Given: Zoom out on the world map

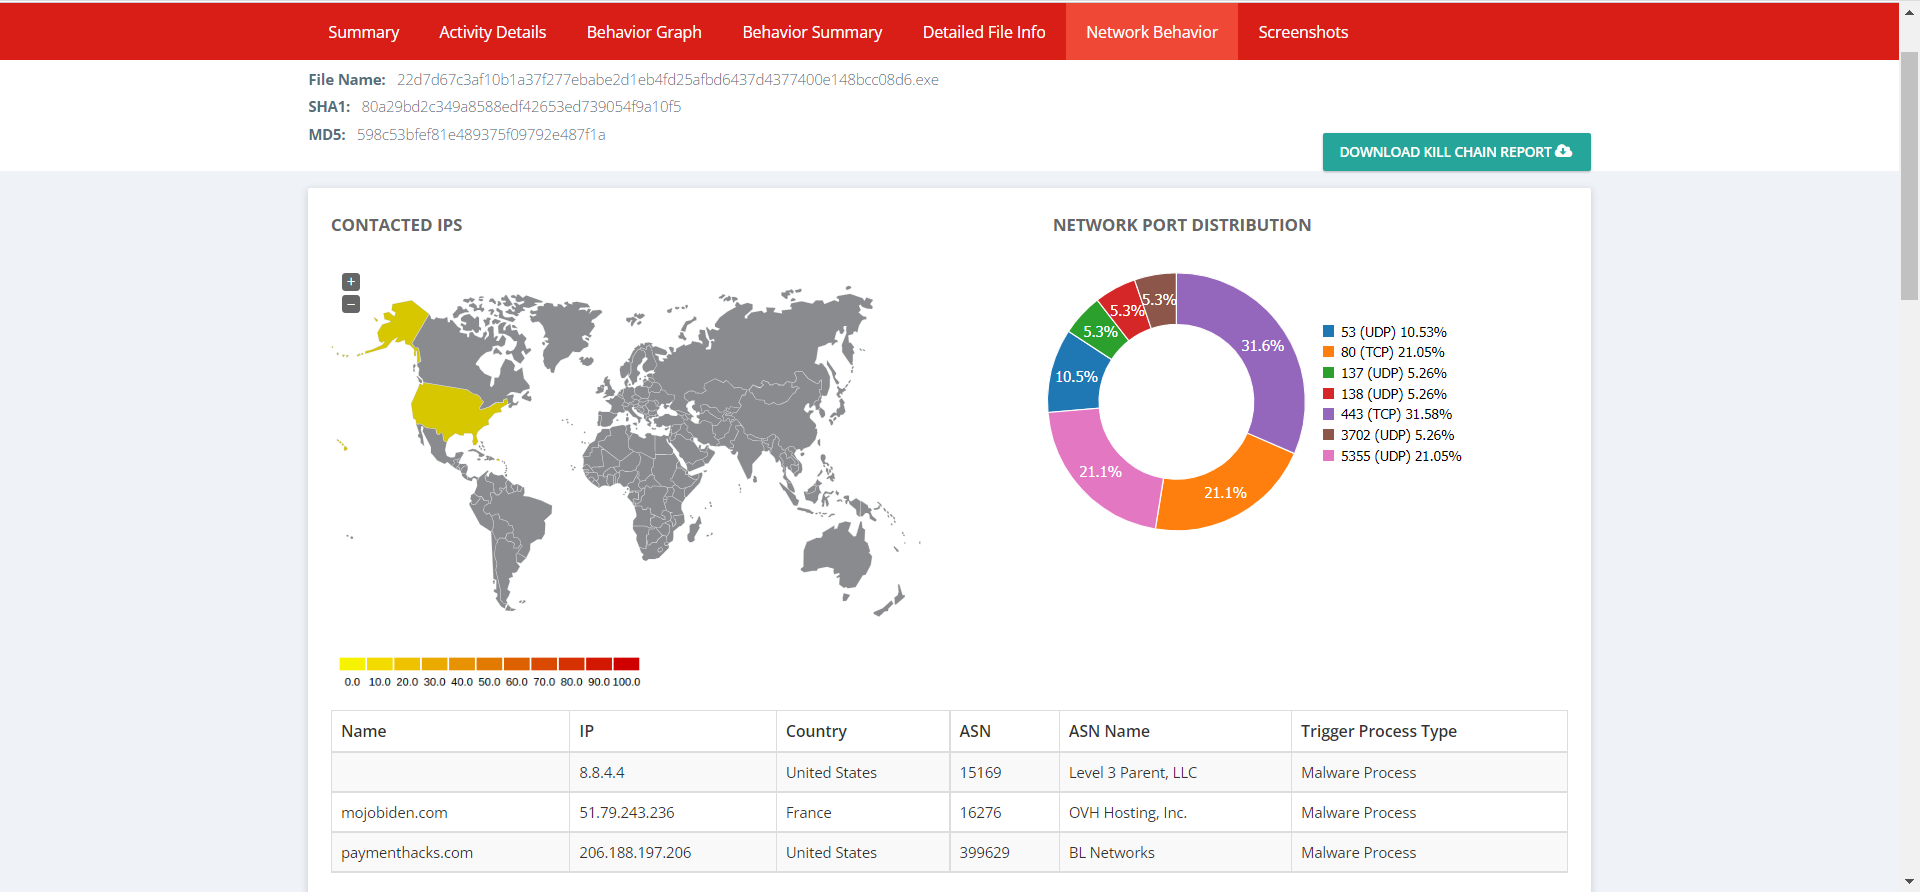Looking at the screenshot, I should 351,304.
